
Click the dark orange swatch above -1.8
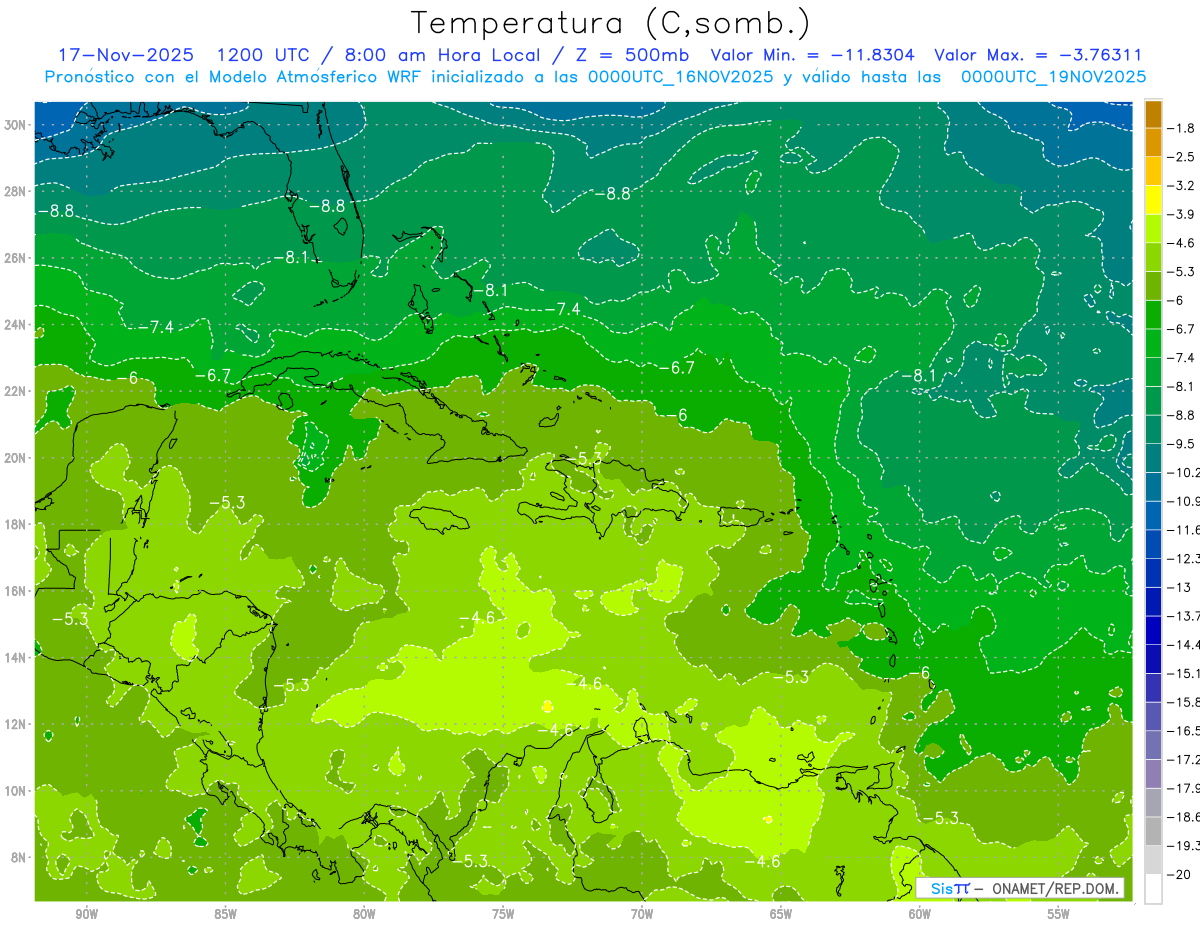point(1153,114)
